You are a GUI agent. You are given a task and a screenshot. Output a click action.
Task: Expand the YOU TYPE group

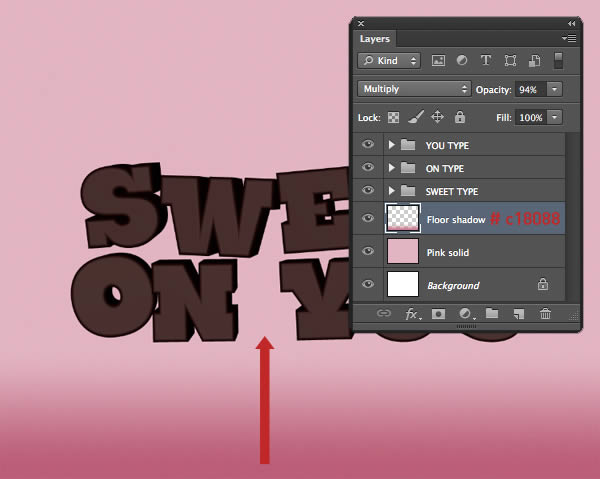point(391,145)
